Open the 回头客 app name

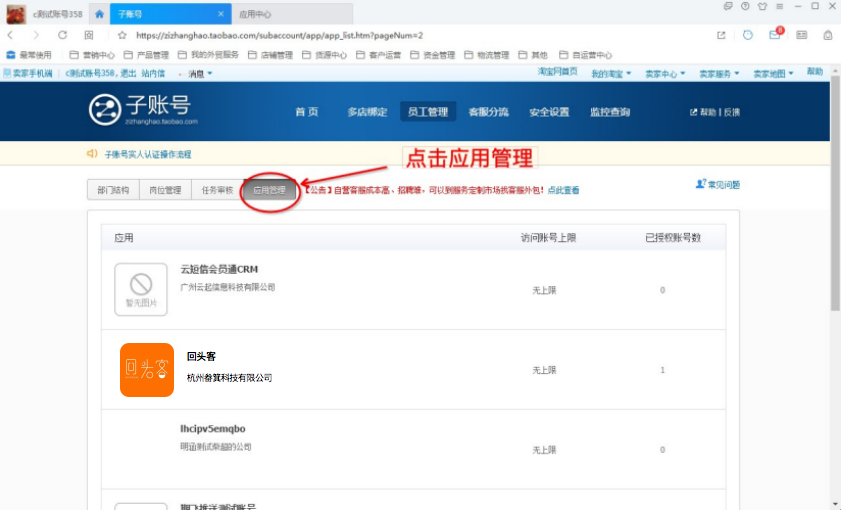click(x=201, y=356)
